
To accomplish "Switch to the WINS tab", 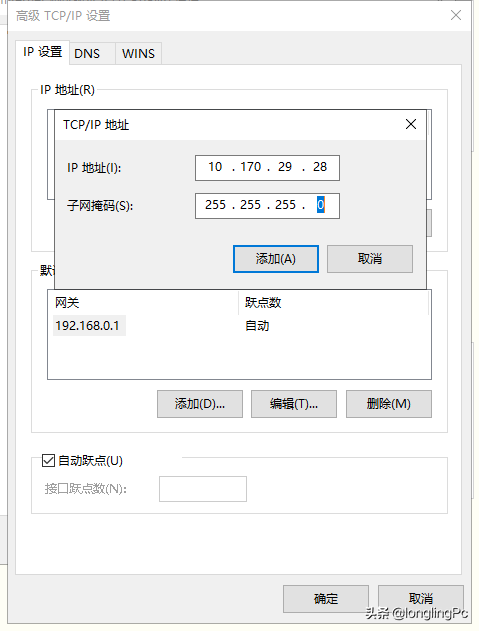I will click(138, 54).
